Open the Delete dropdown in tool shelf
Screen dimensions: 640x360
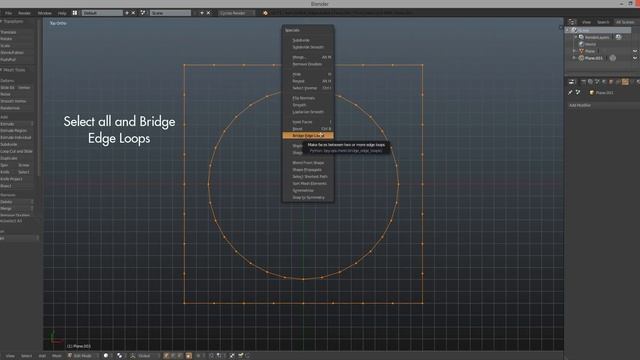(x=17, y=202)
